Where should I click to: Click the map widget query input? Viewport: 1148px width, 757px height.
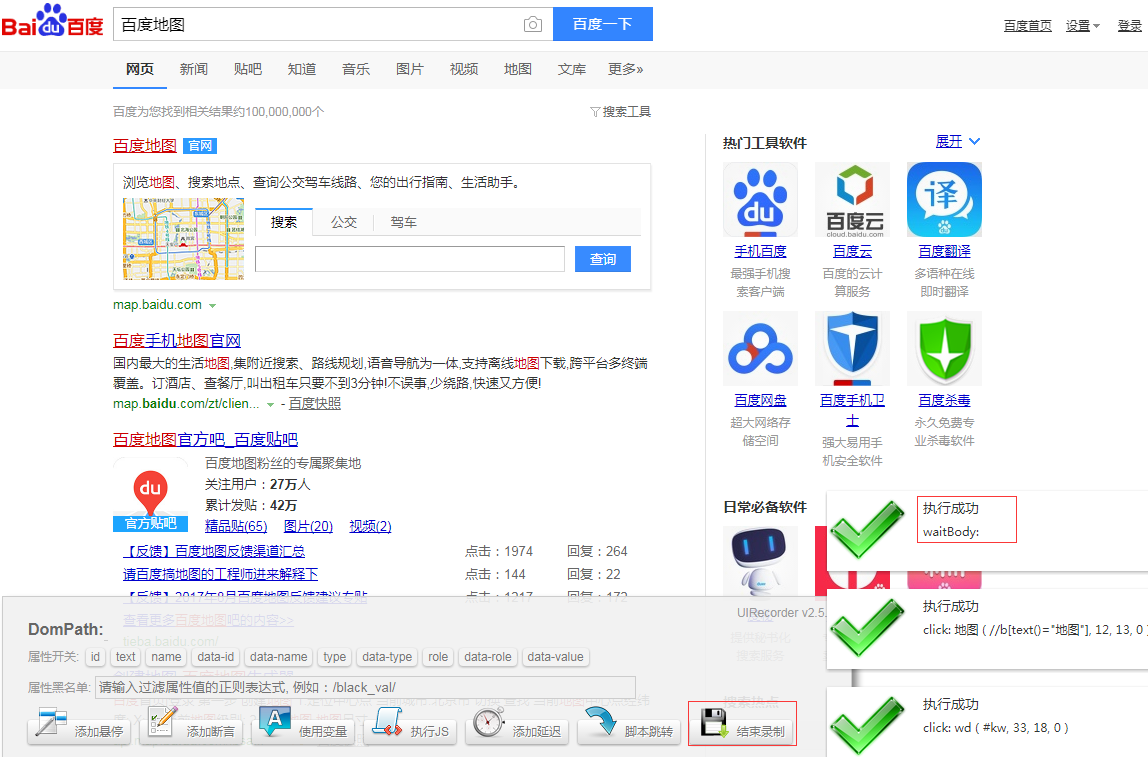click(x=410, y=259)
